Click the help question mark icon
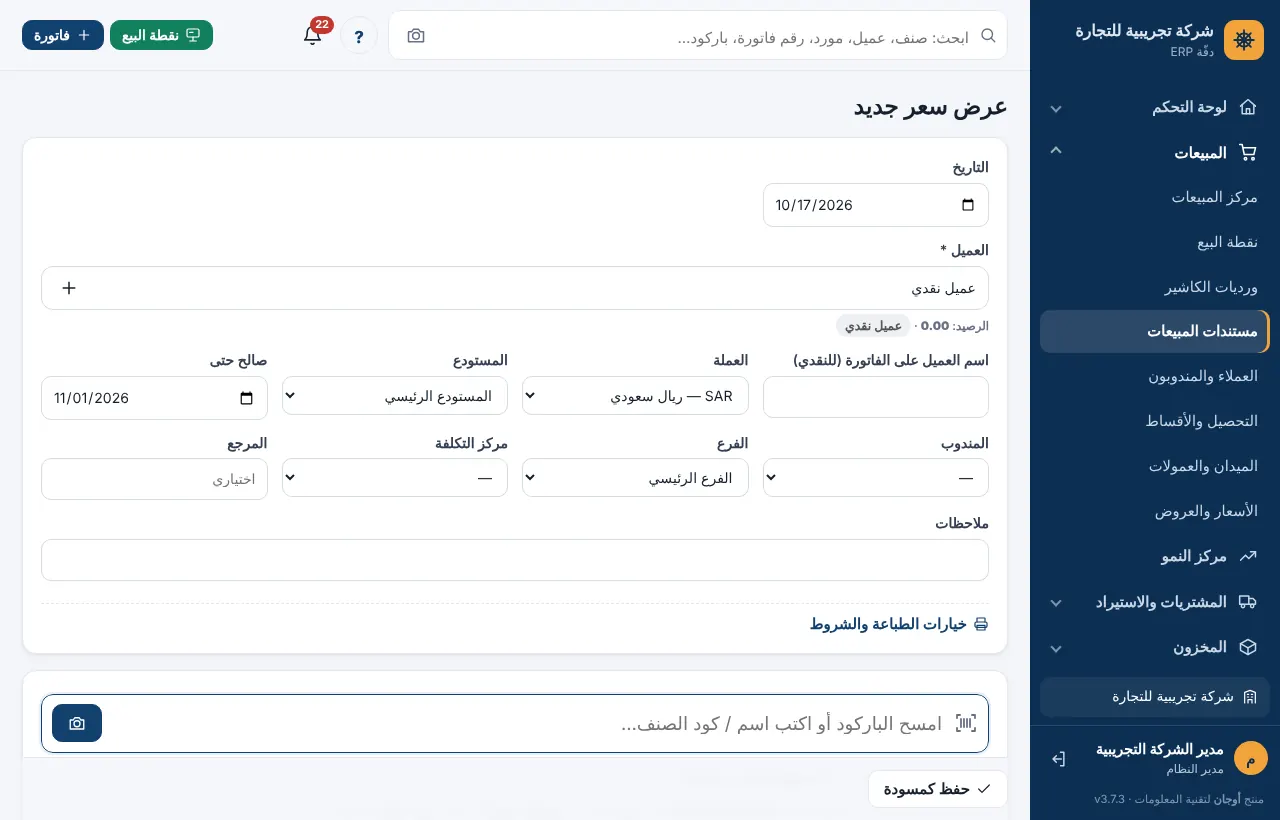The width and height of the screenshot is (1280, 820). click(359, 36)
